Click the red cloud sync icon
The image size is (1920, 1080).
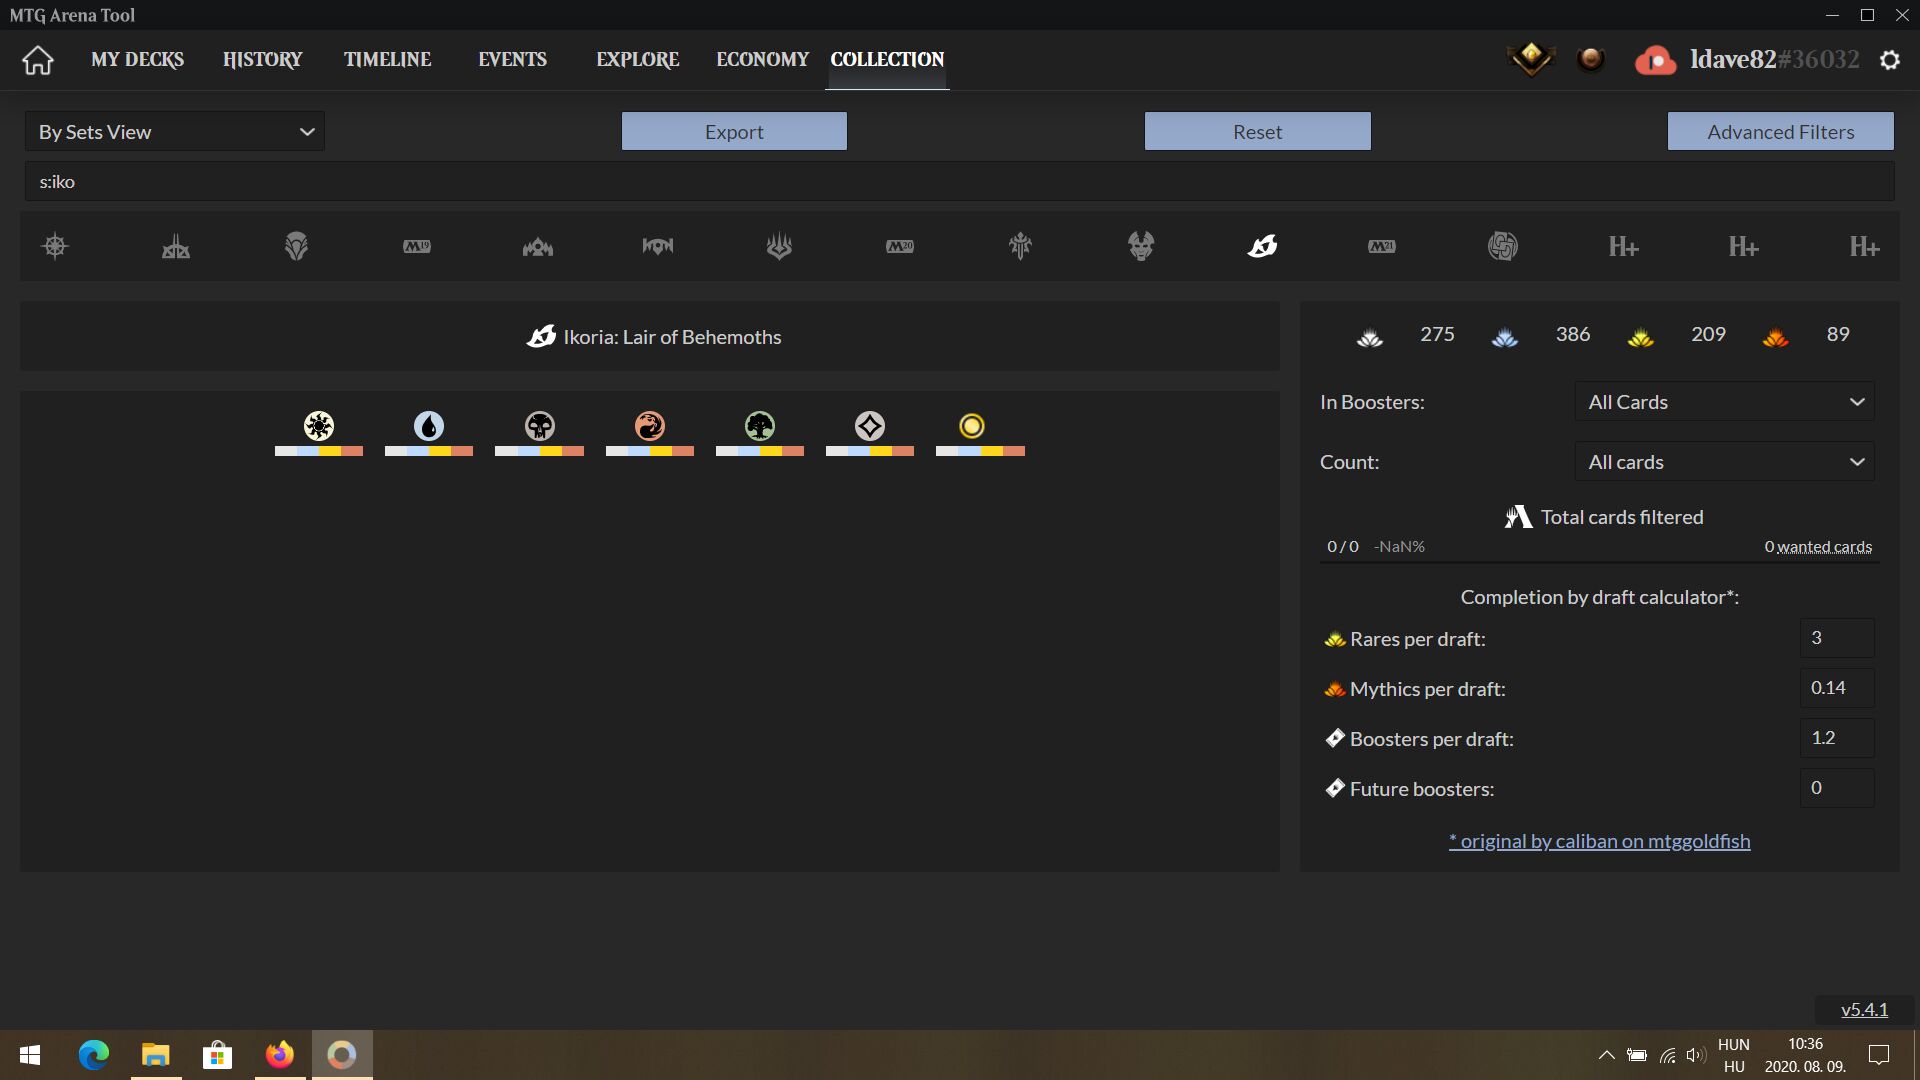pos(1655,60)
